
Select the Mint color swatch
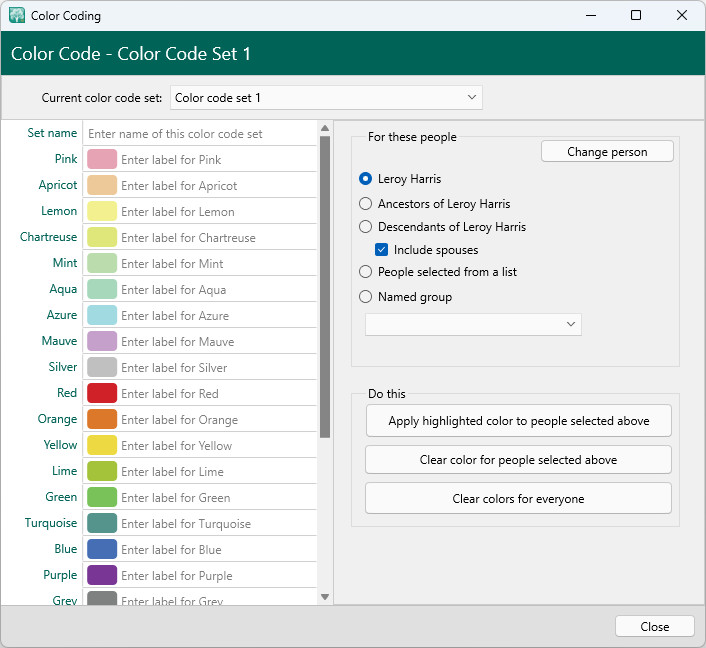click(x=102, y=263)
